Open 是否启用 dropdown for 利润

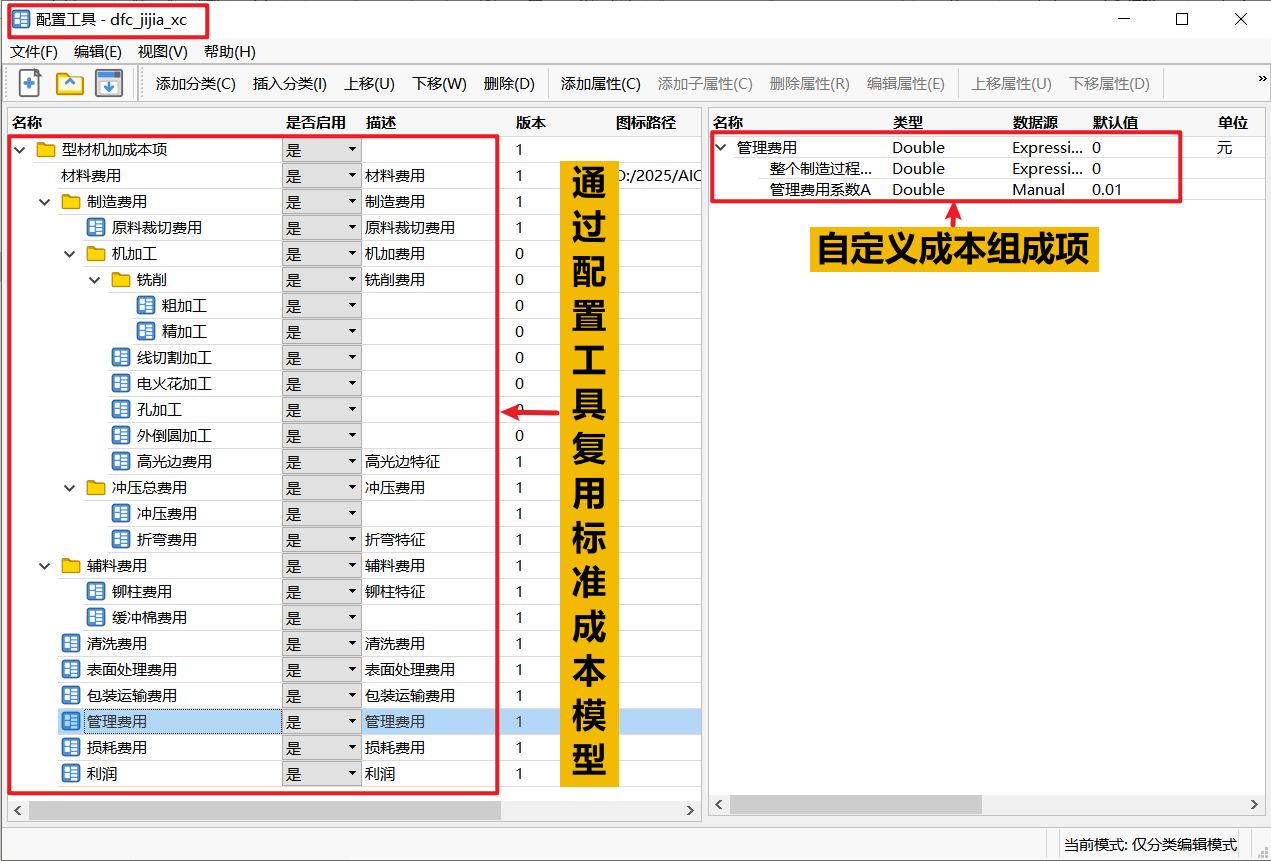coord(322,774)
